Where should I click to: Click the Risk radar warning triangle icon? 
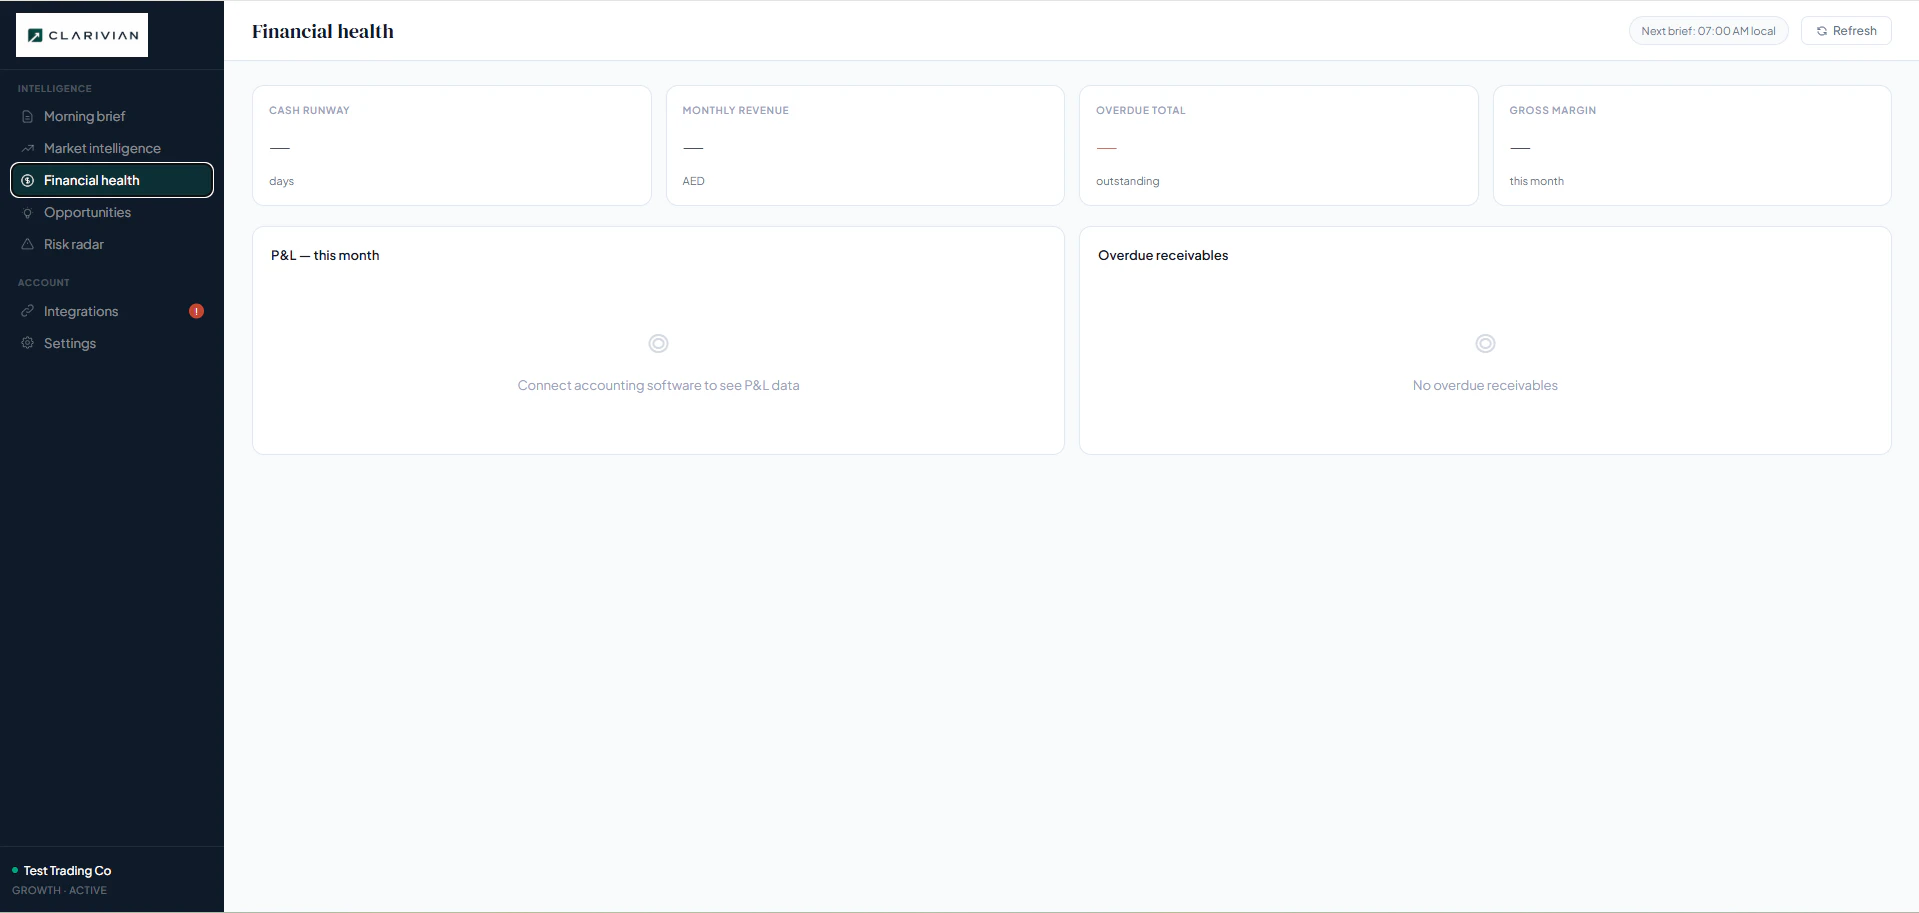point(28,245)
